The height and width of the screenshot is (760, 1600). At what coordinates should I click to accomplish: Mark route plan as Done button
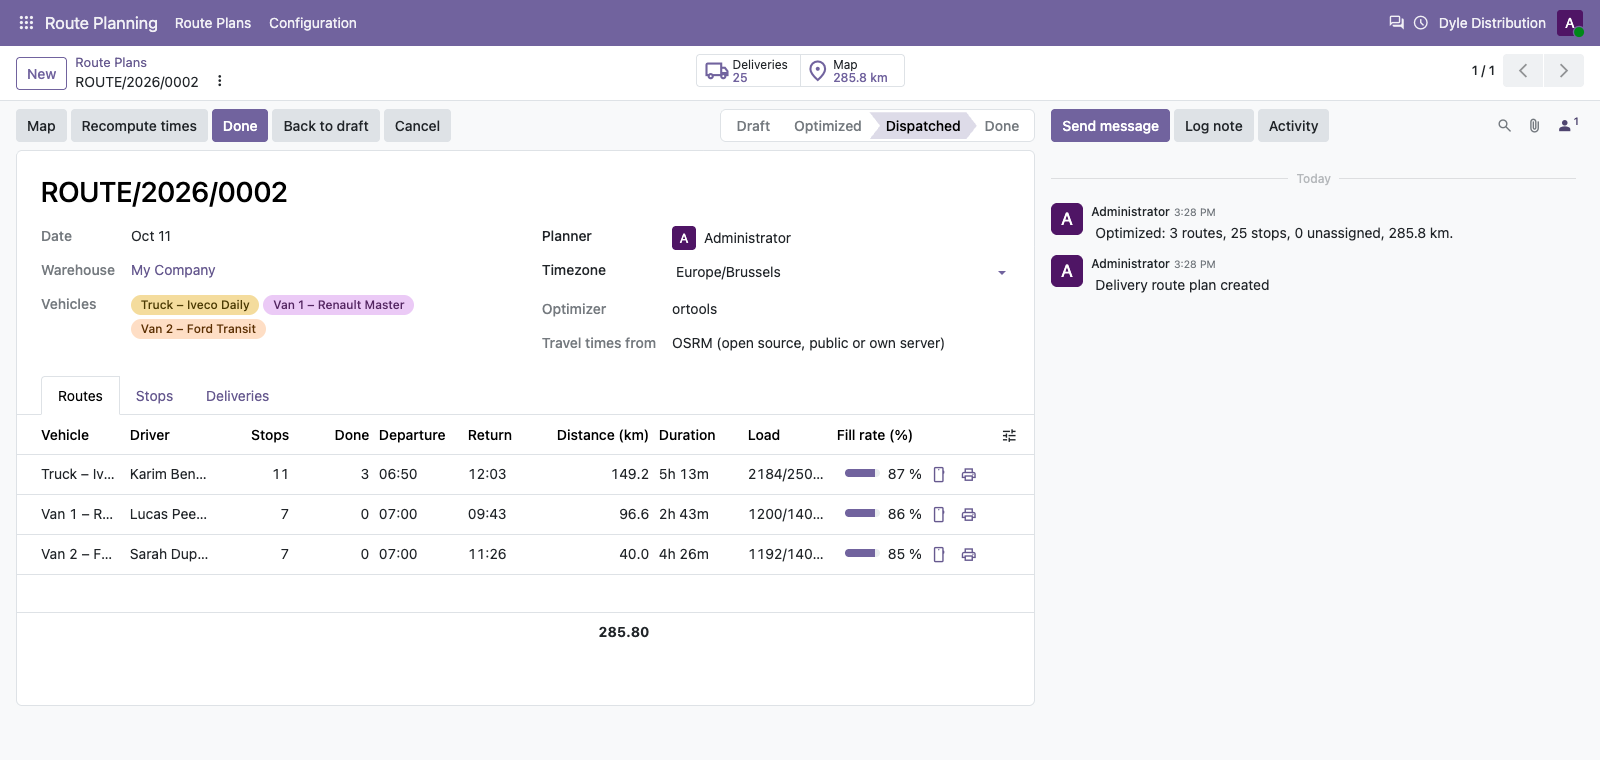pos(240,126)
